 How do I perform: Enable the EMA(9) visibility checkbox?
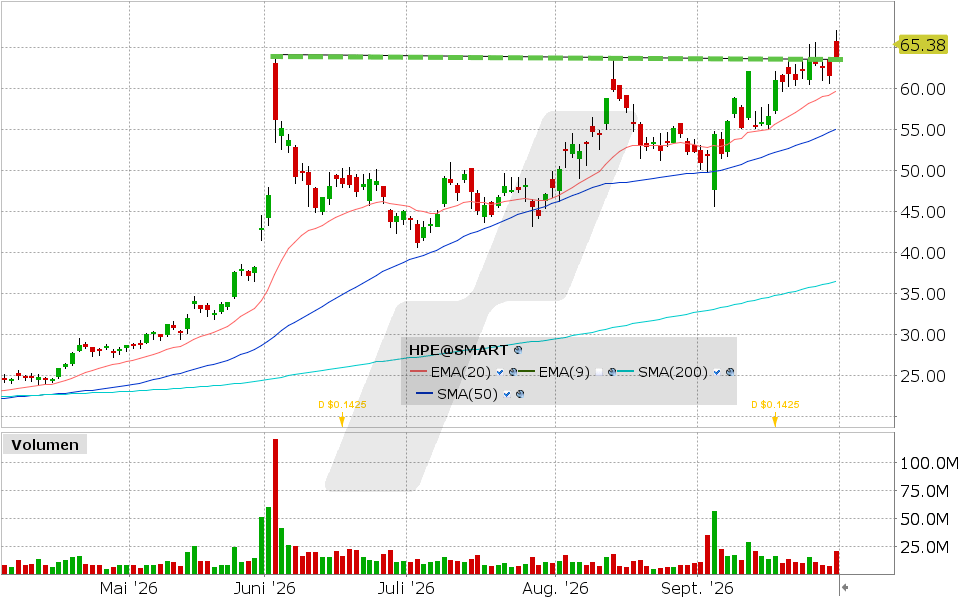click(x=599, y=372)
